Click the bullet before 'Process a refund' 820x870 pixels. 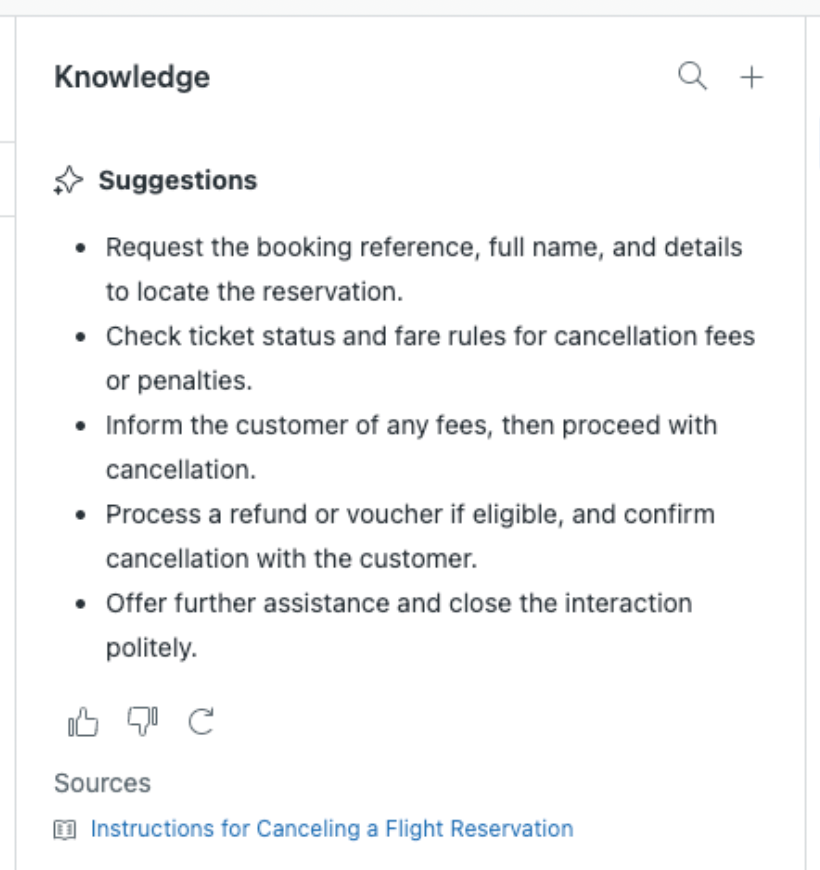[x=81, y=515]
